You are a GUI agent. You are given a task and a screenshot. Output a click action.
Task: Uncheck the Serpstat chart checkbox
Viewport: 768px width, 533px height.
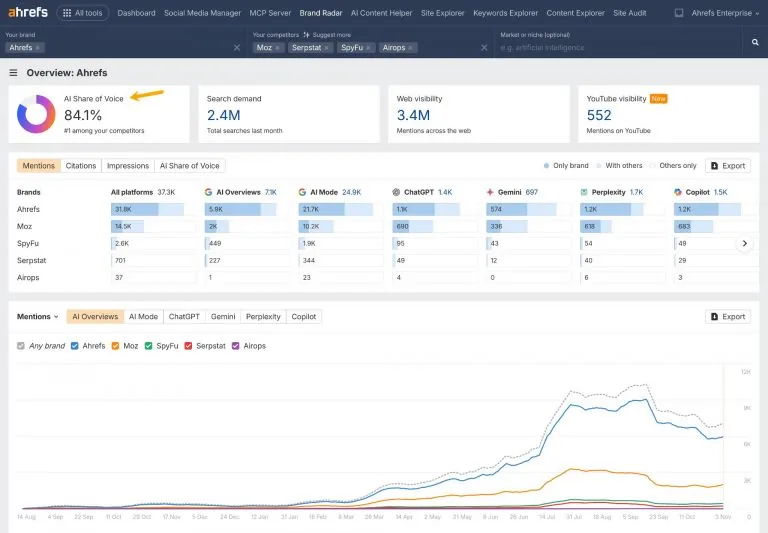(188, 346)
